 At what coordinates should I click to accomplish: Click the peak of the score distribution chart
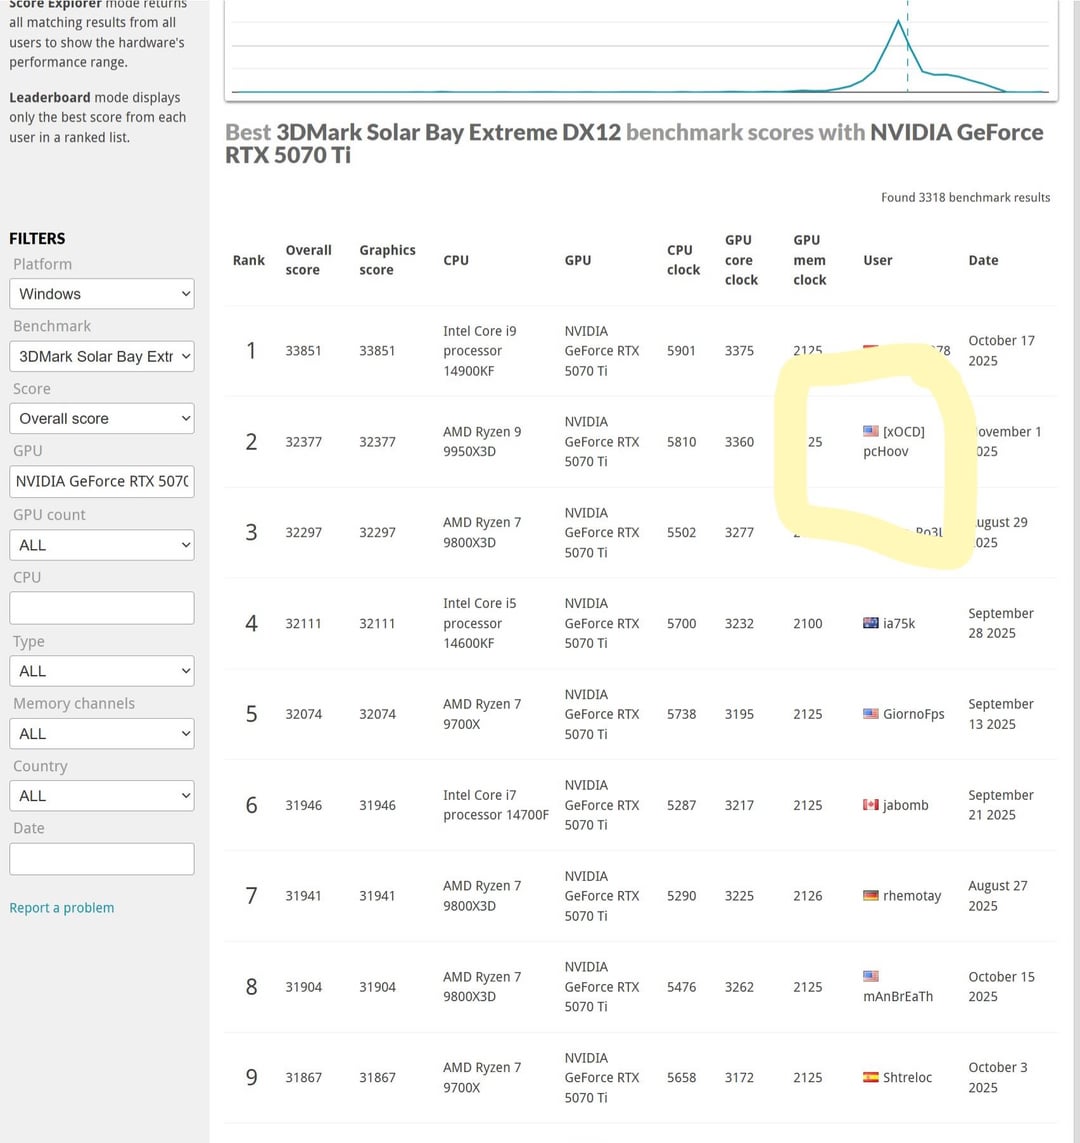point(899,21)
